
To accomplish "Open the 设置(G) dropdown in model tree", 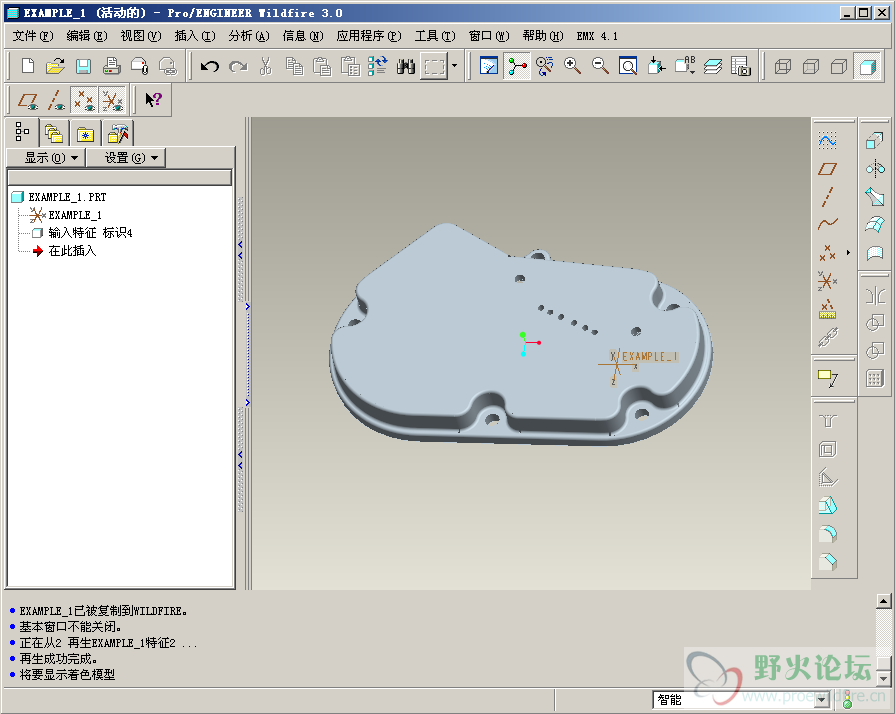I will tap(126, 158).
